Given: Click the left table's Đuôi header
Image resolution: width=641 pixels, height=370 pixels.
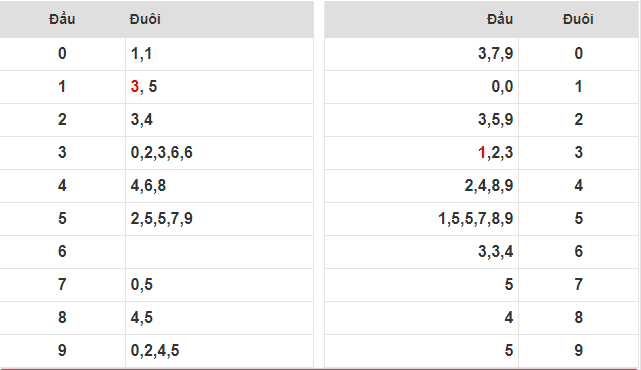Looking at the screenshot, I should [145, 19].
